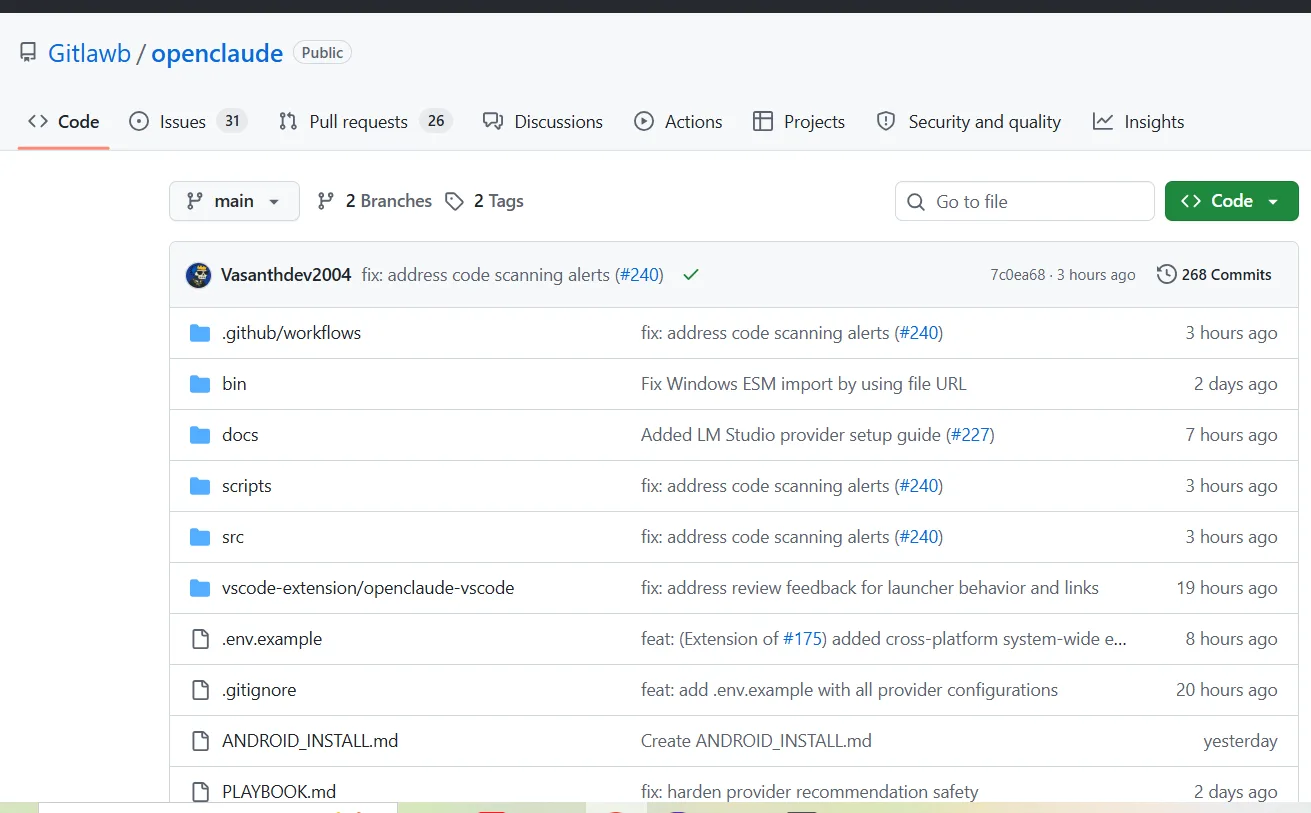Click the #227 pull request link
Image resolution: width=1311 pixels, height=813 pixels.
970,435
